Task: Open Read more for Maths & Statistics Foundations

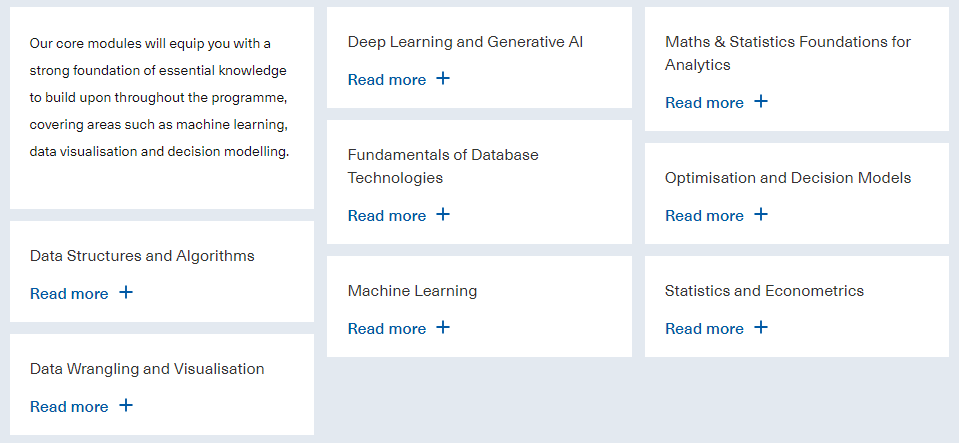Action: pos(704,102)
